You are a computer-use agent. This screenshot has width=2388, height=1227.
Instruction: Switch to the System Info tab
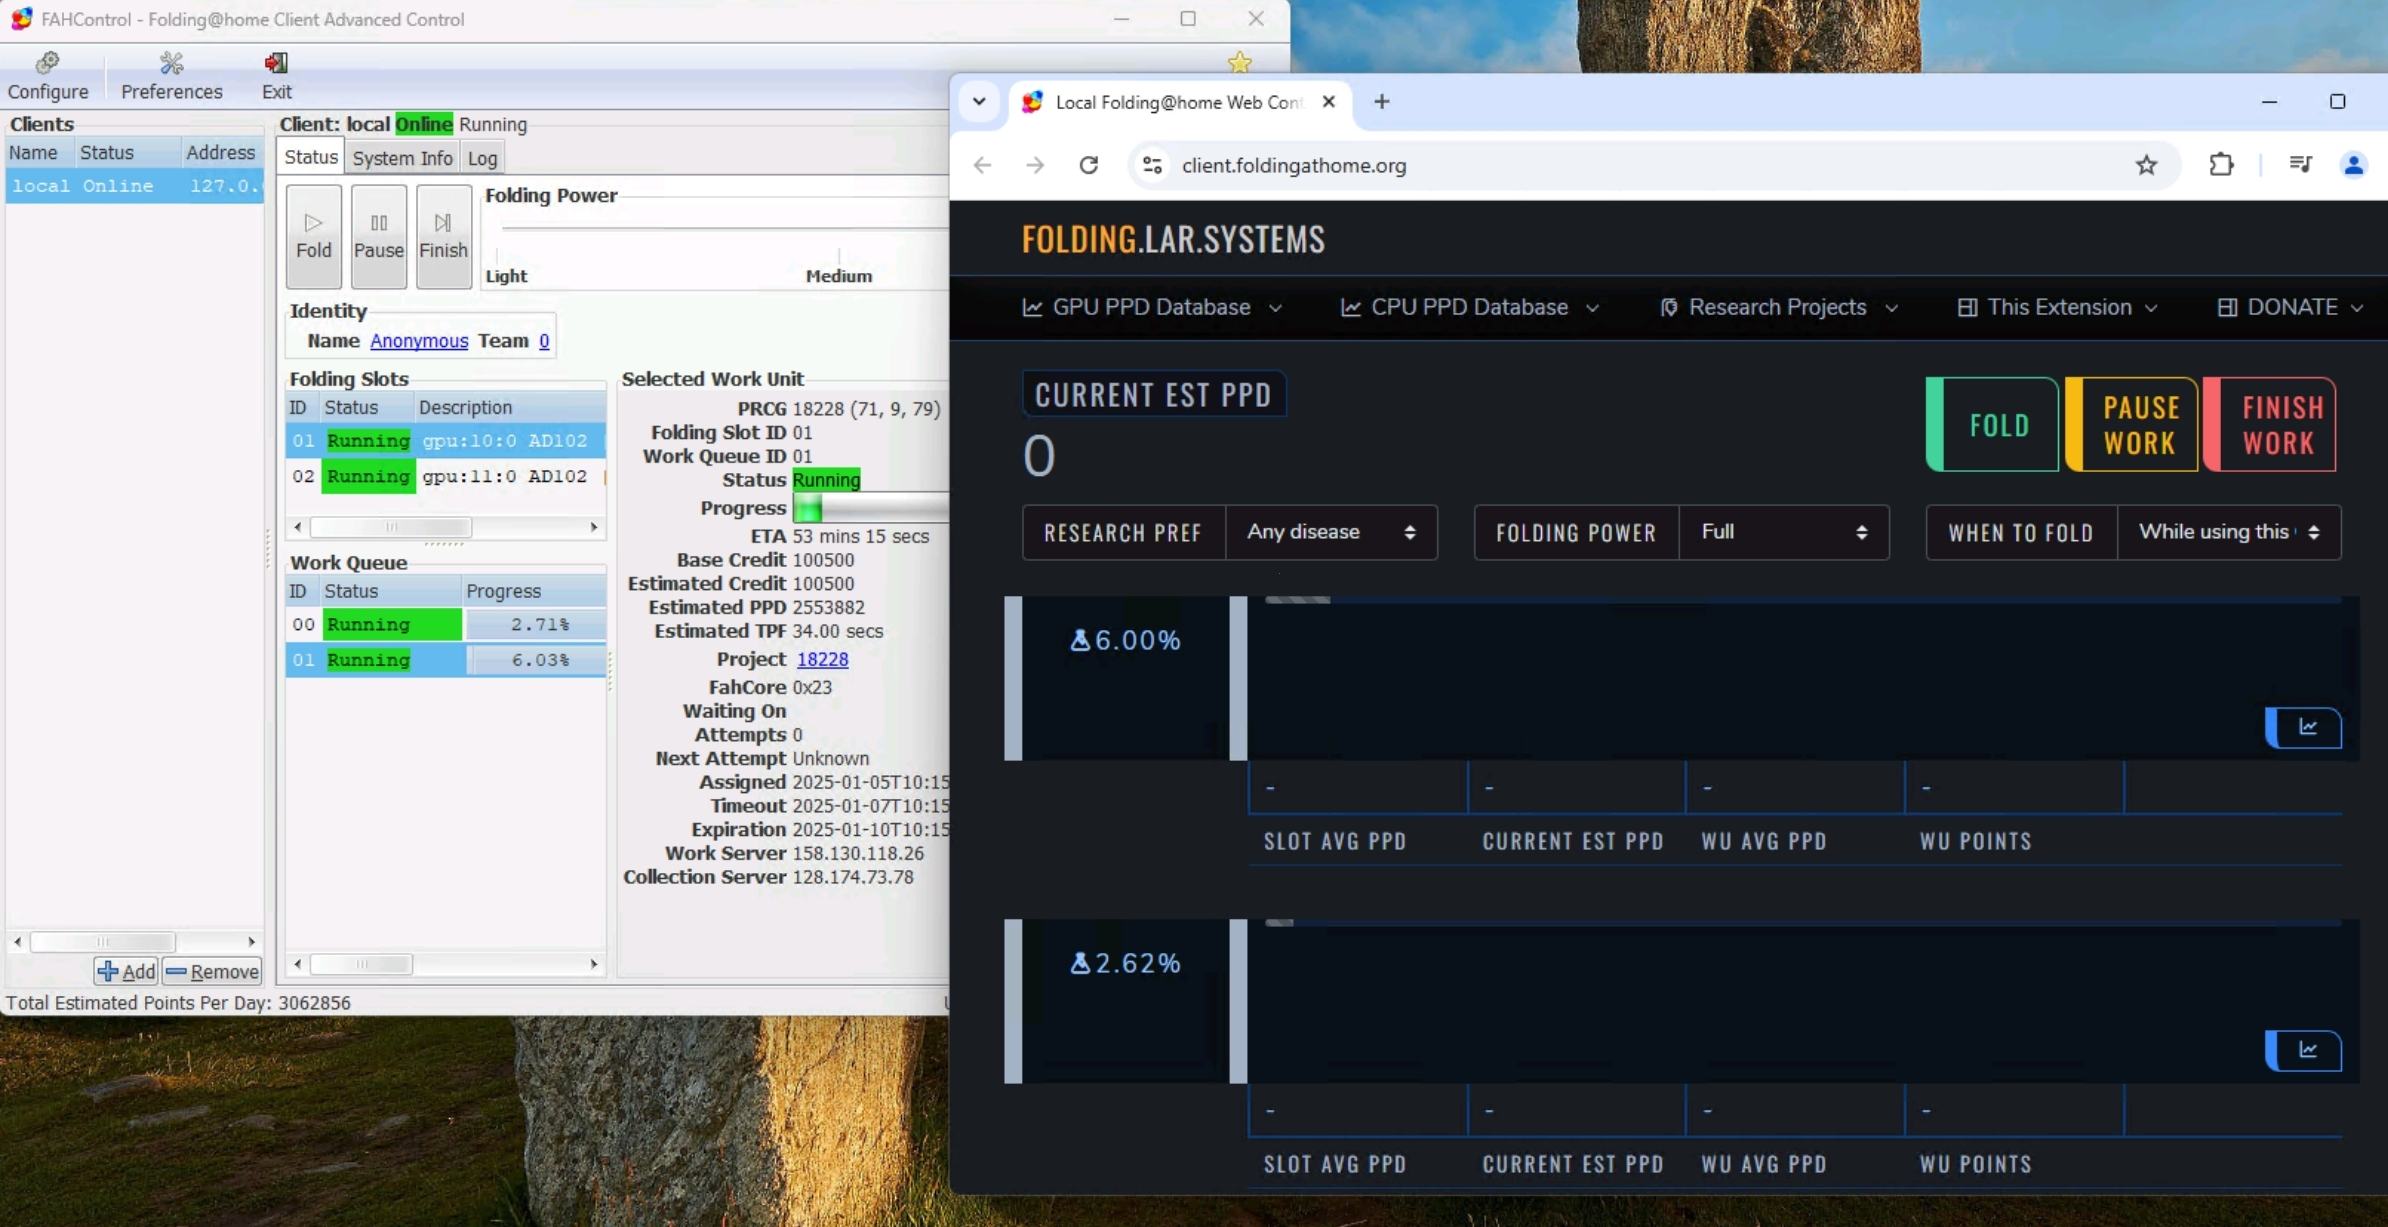(402, 158)
